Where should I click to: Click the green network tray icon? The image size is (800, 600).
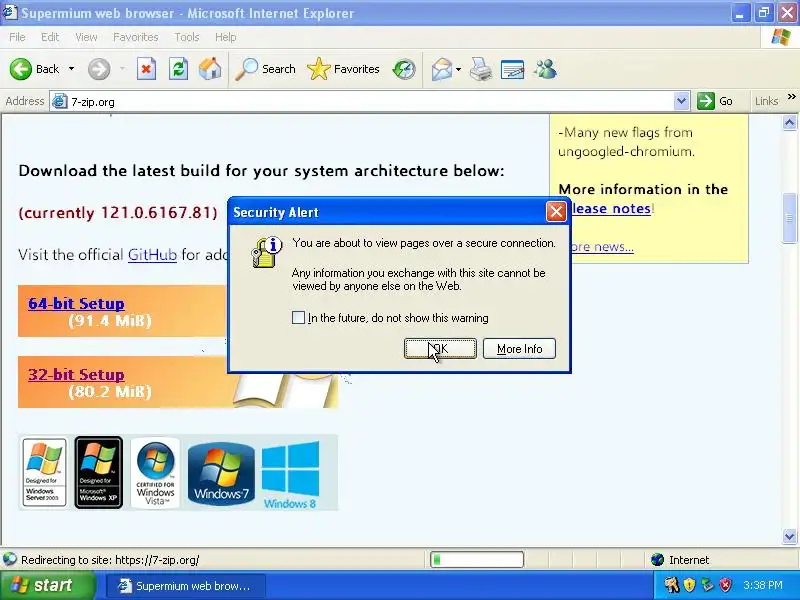[707, 585]
